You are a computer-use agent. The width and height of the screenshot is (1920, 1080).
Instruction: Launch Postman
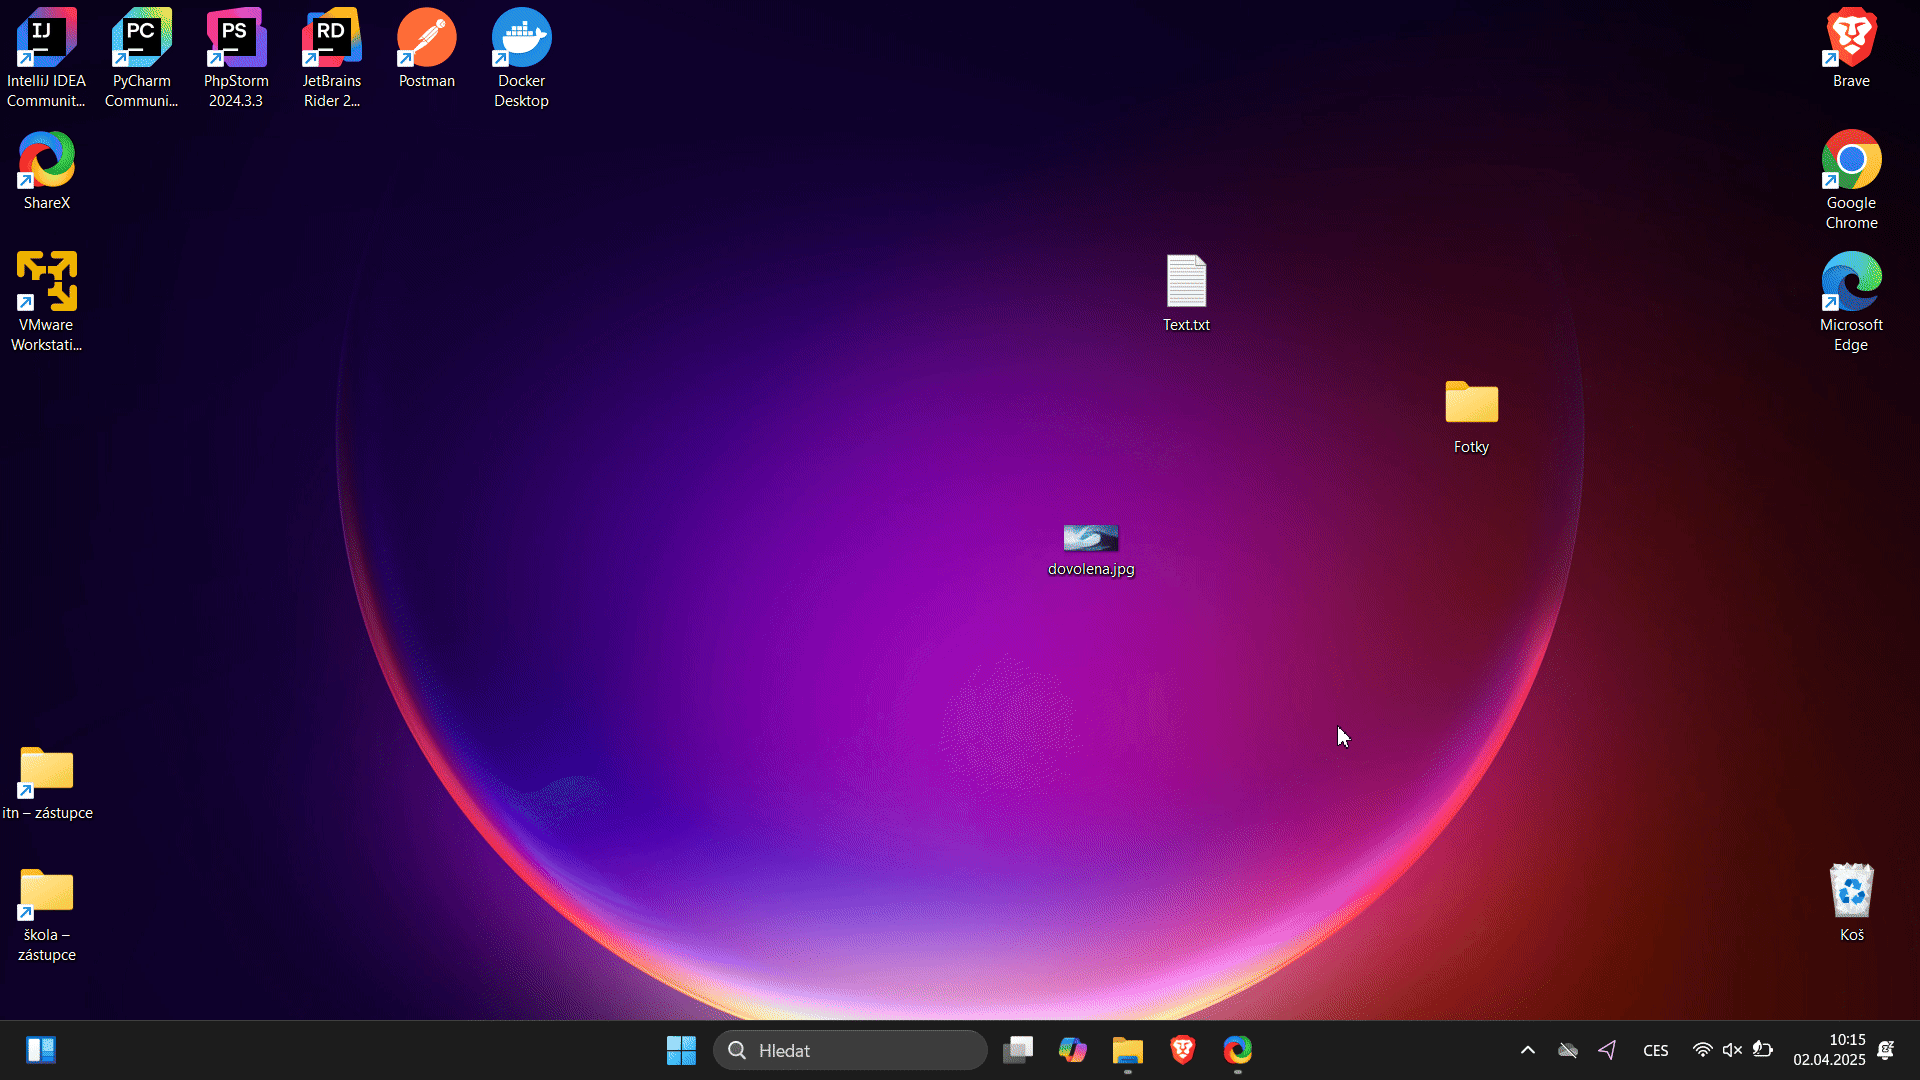coord(427,40)
